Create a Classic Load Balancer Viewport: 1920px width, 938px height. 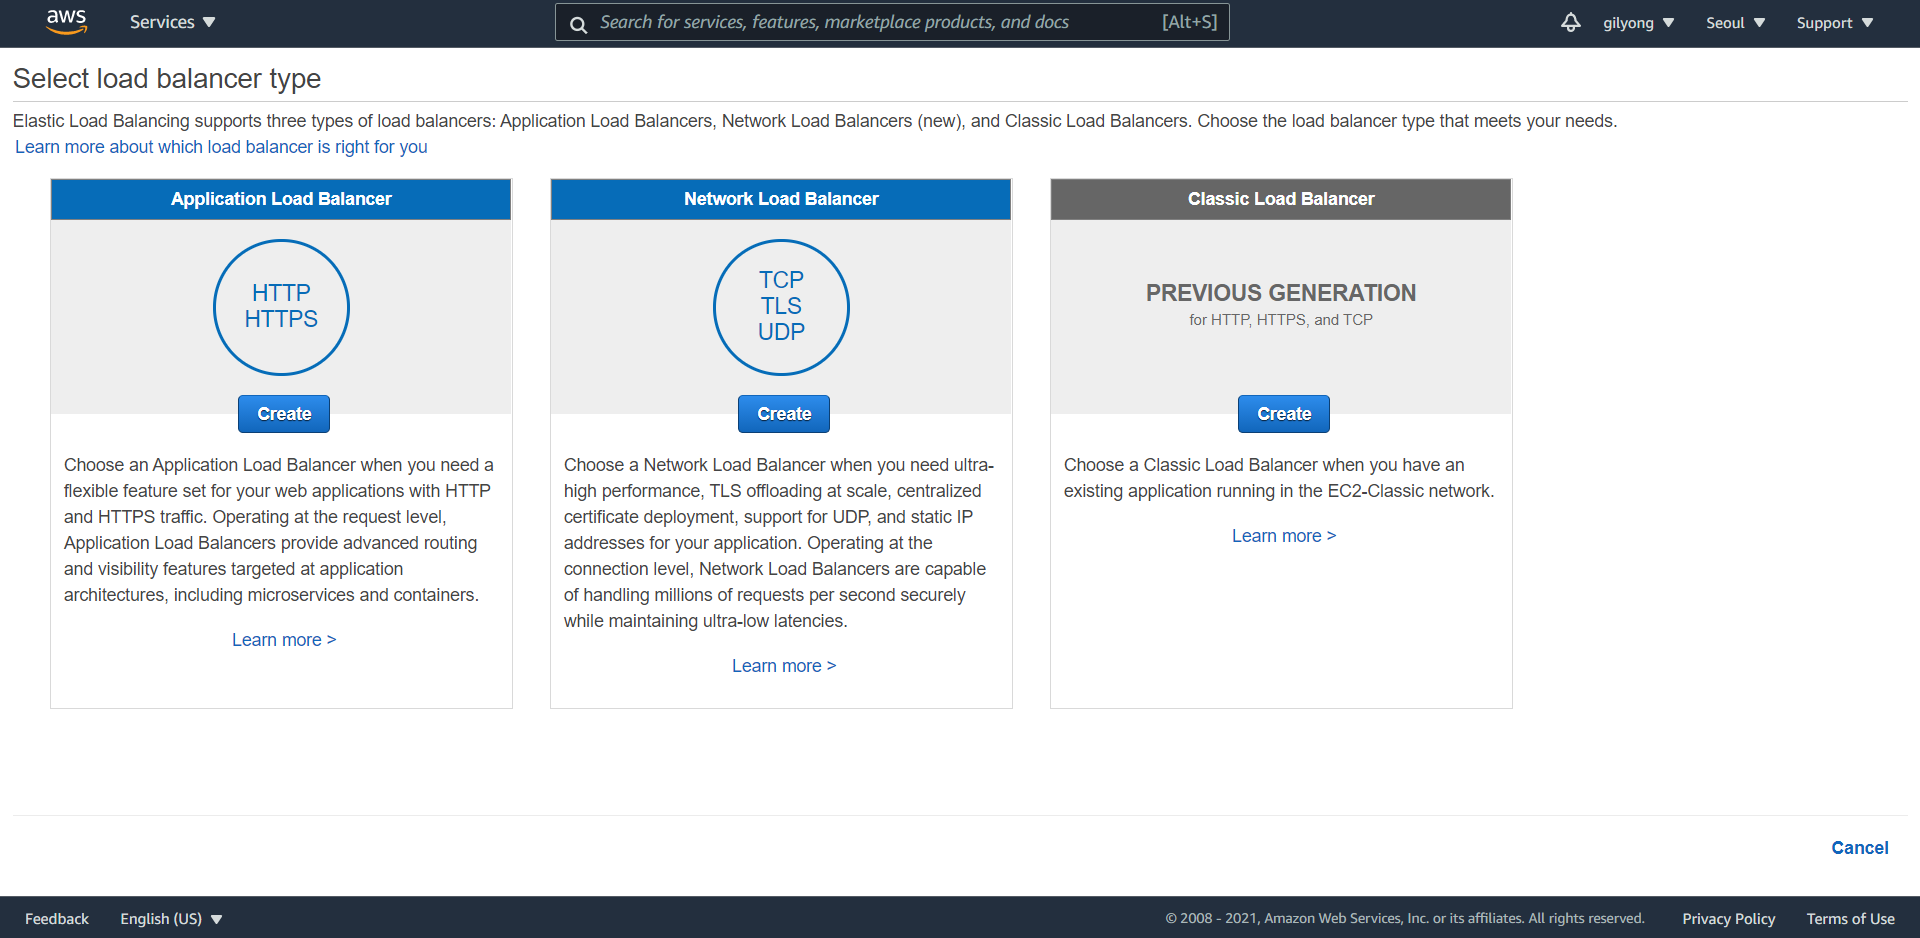pyautogui.click(x=1284, y=414)
